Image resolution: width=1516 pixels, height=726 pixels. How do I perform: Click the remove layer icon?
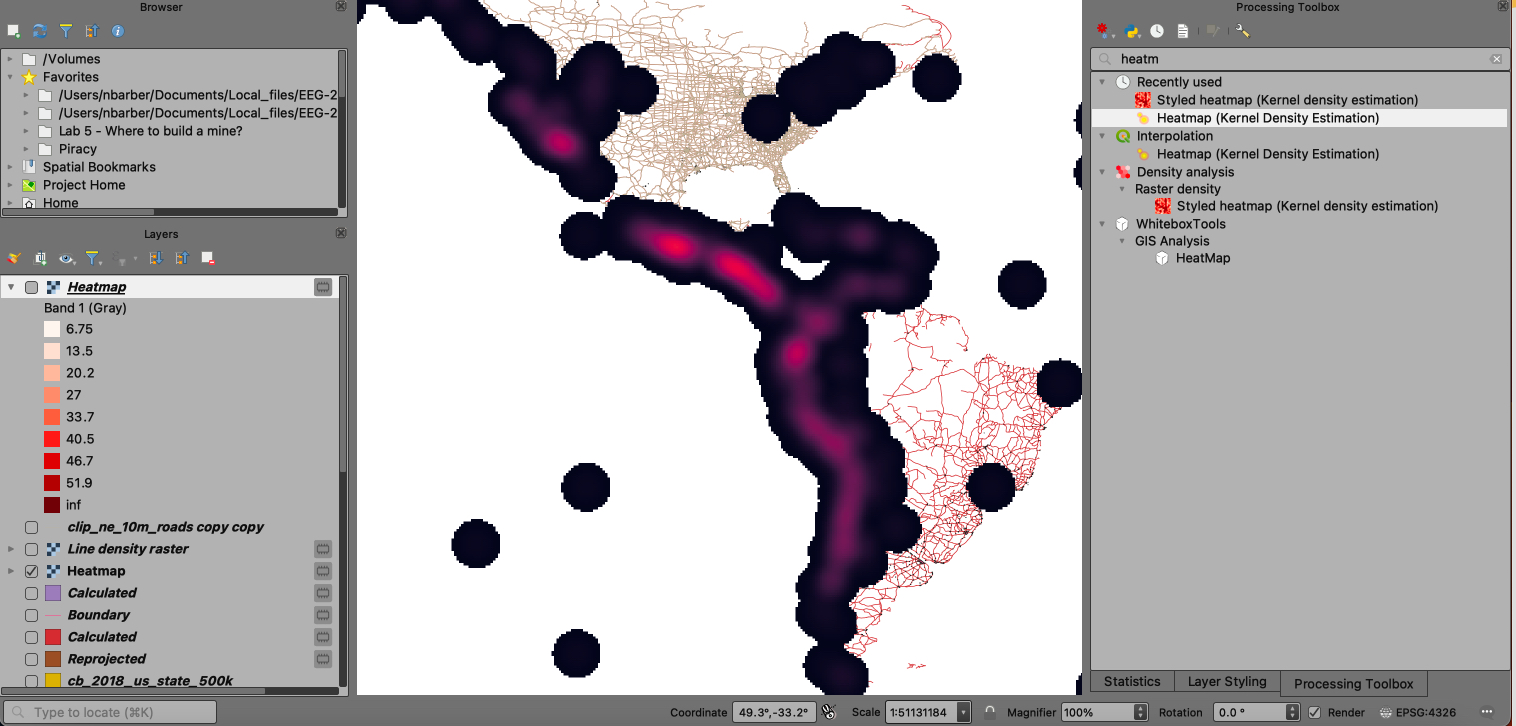(x=208, y=258)
